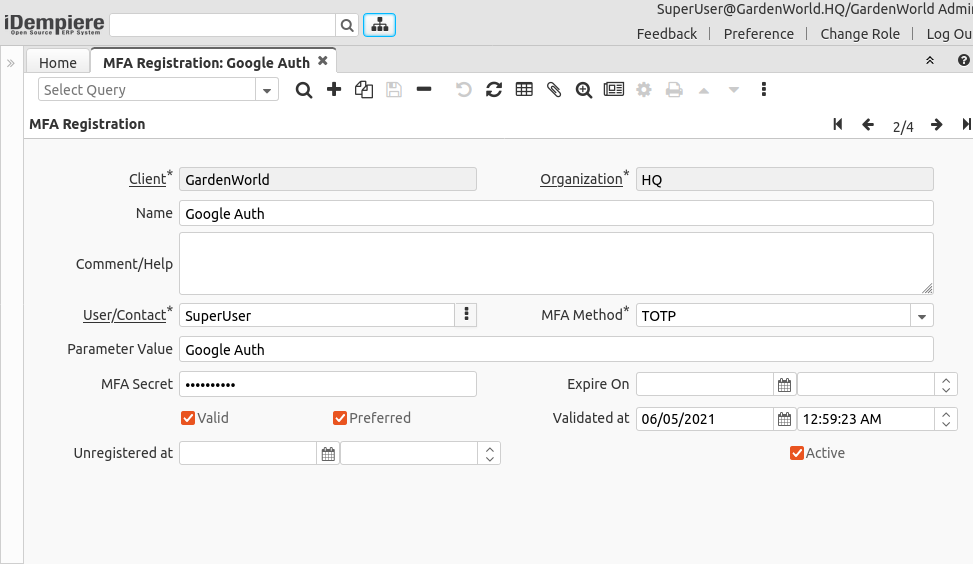
Task: Click the Delete Record minus icon
Action: (424, 90)
